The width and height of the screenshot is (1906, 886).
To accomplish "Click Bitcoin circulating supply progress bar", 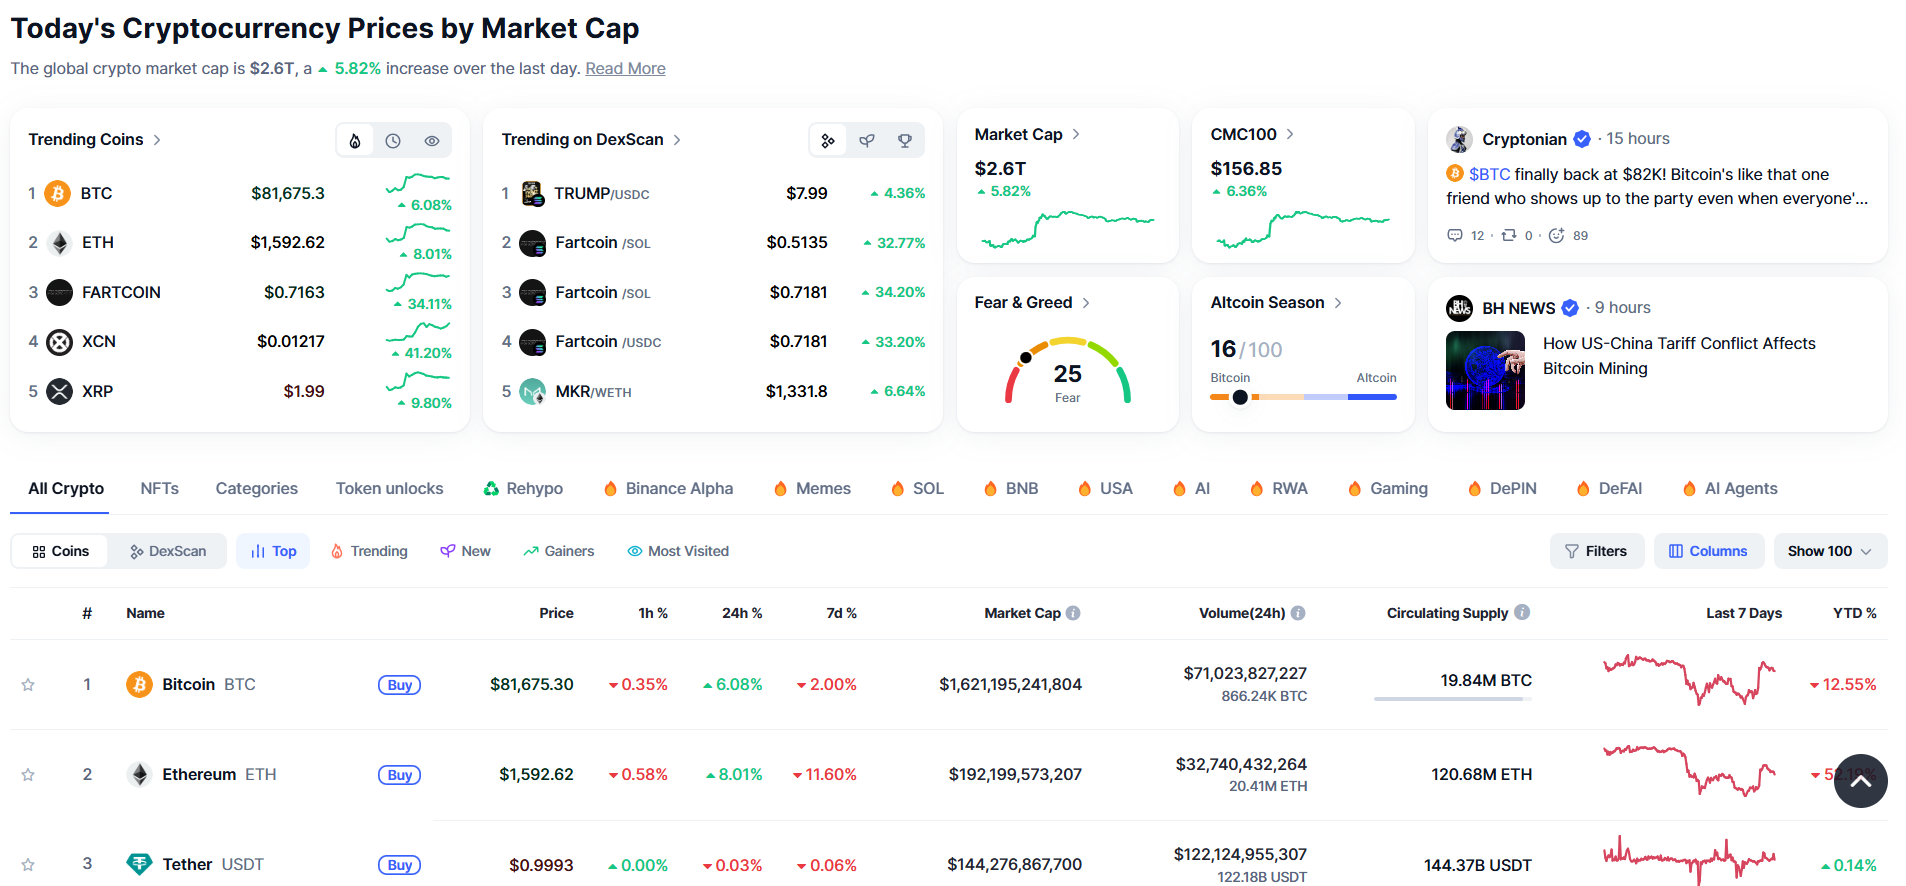I will pos(1453,698).
